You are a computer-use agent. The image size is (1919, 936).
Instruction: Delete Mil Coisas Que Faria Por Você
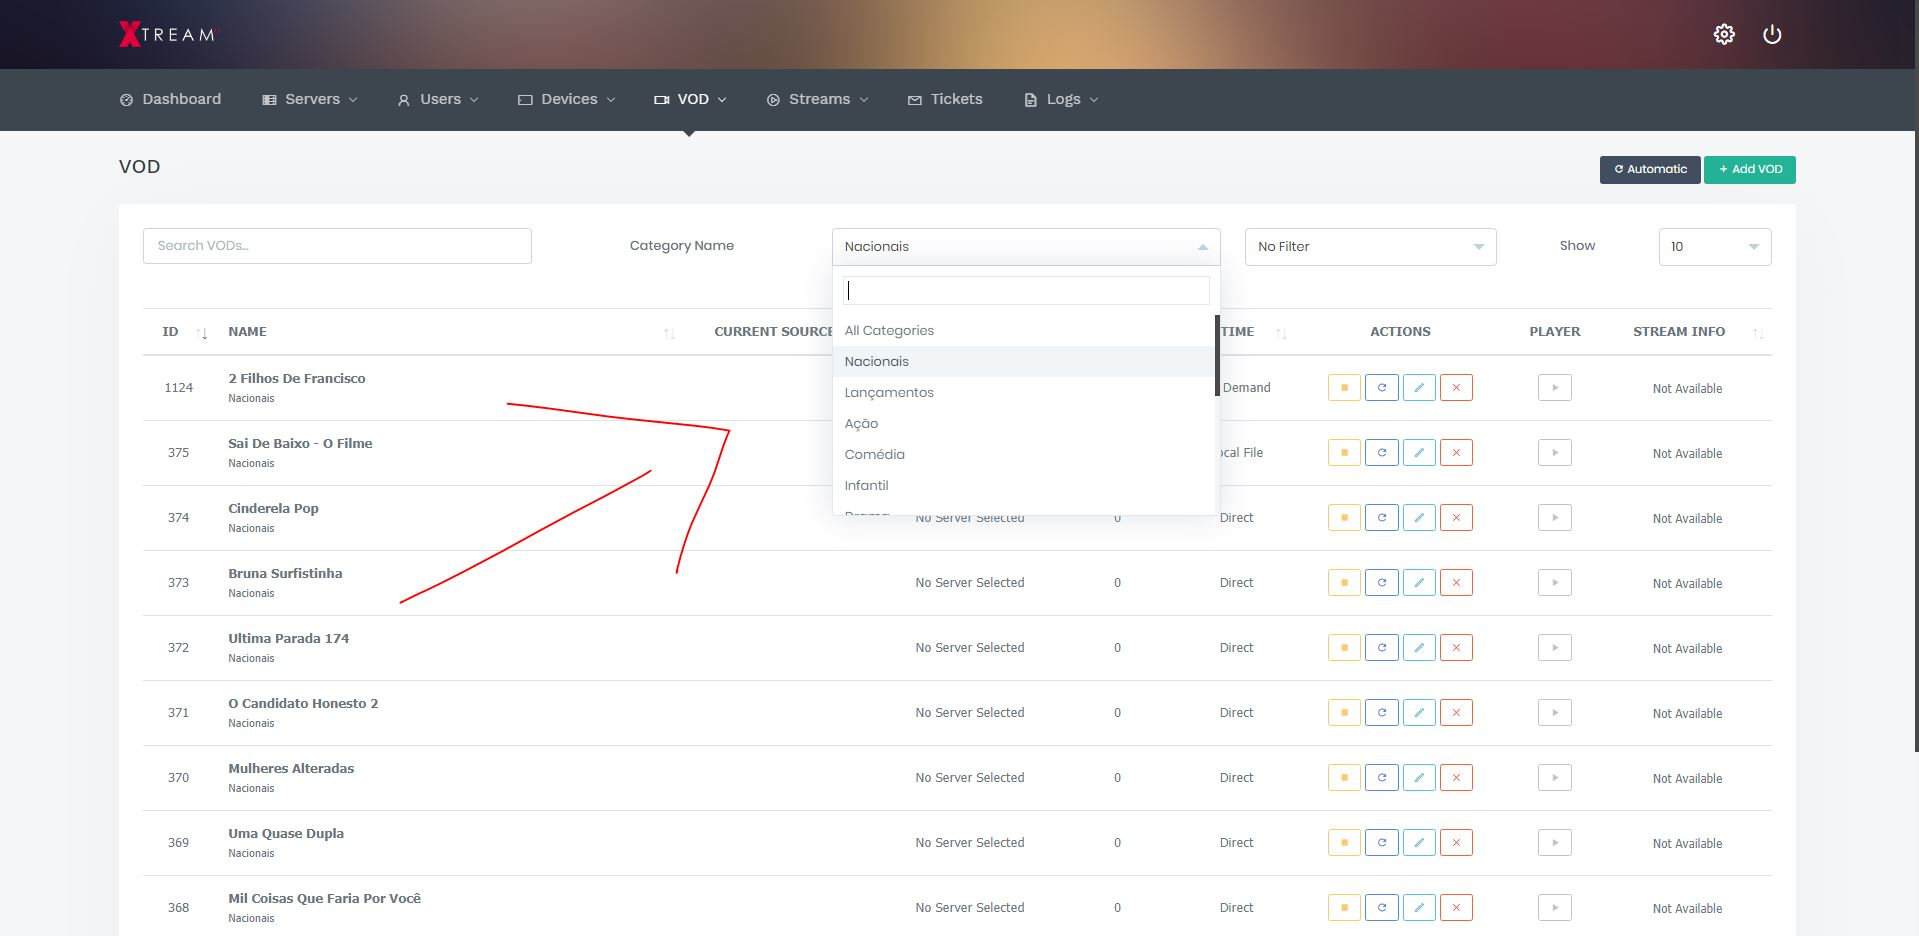(1456, 908)
